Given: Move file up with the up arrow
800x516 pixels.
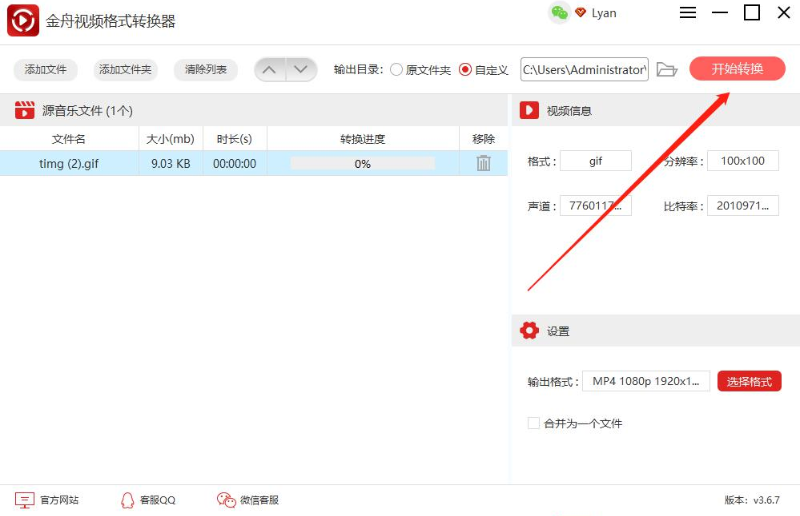Looking at the screenshot, I should [269, 70].
